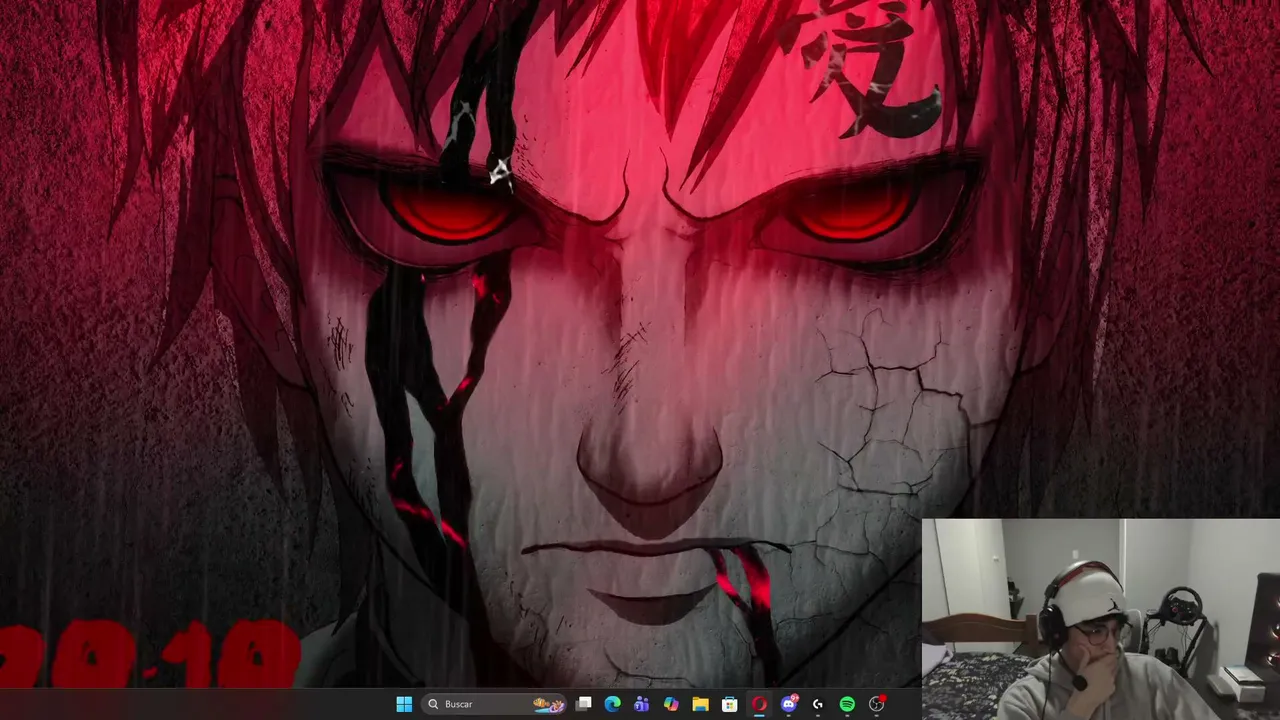1280x720 pixels.
Task: Open Microsoft Teams from the taskbar
Action: (642, 704)
